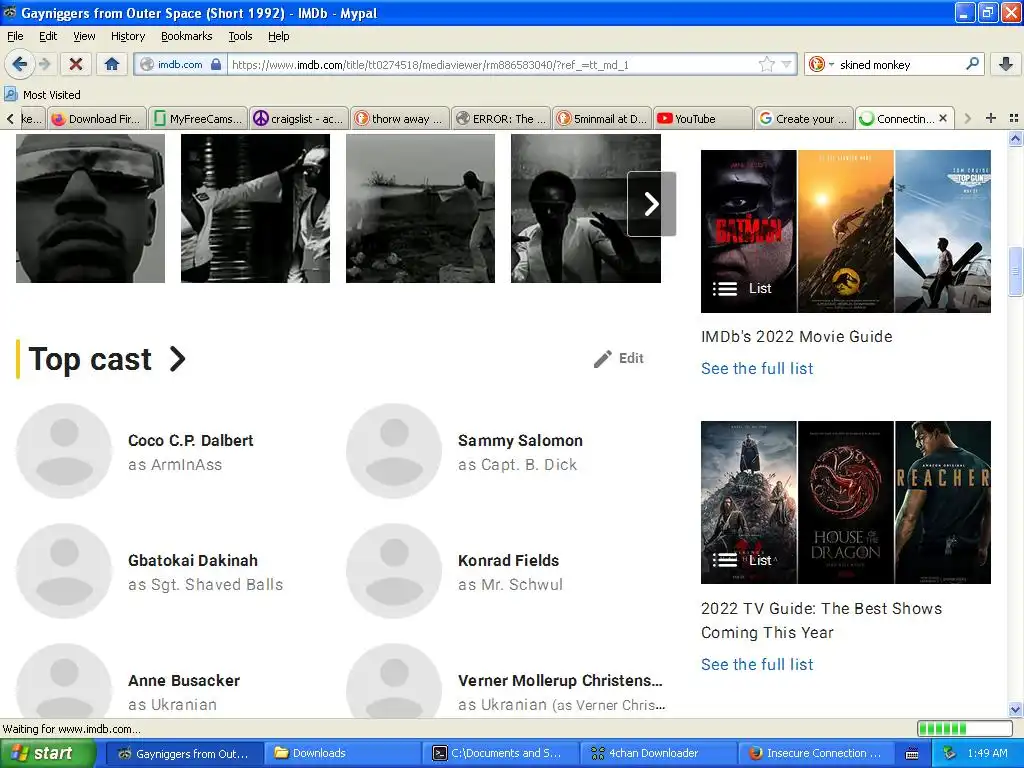1024x768 pixels.
Task: Switch to Insecure Connection taskbar window
Action: pos(817,753)
